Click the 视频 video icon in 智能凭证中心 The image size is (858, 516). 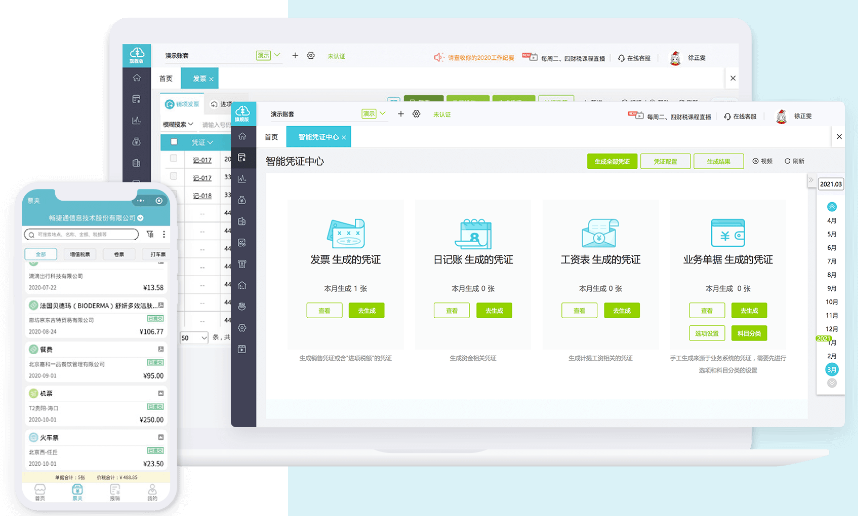coord(755,161)
